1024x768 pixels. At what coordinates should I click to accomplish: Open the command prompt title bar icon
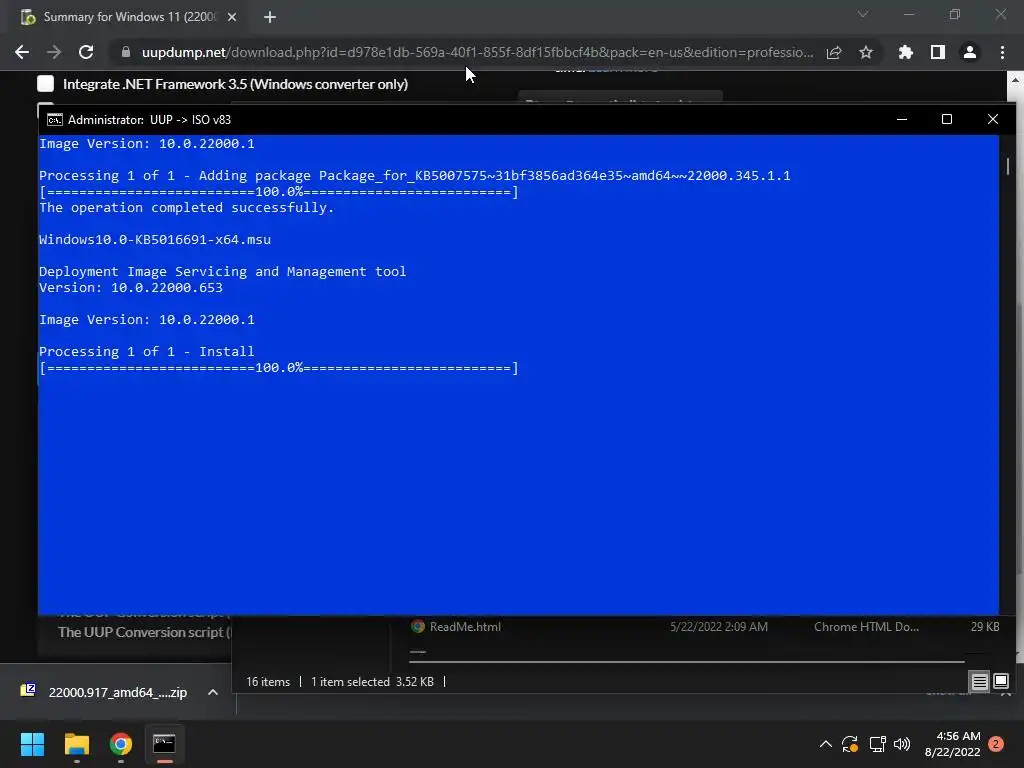coord(55,120)
